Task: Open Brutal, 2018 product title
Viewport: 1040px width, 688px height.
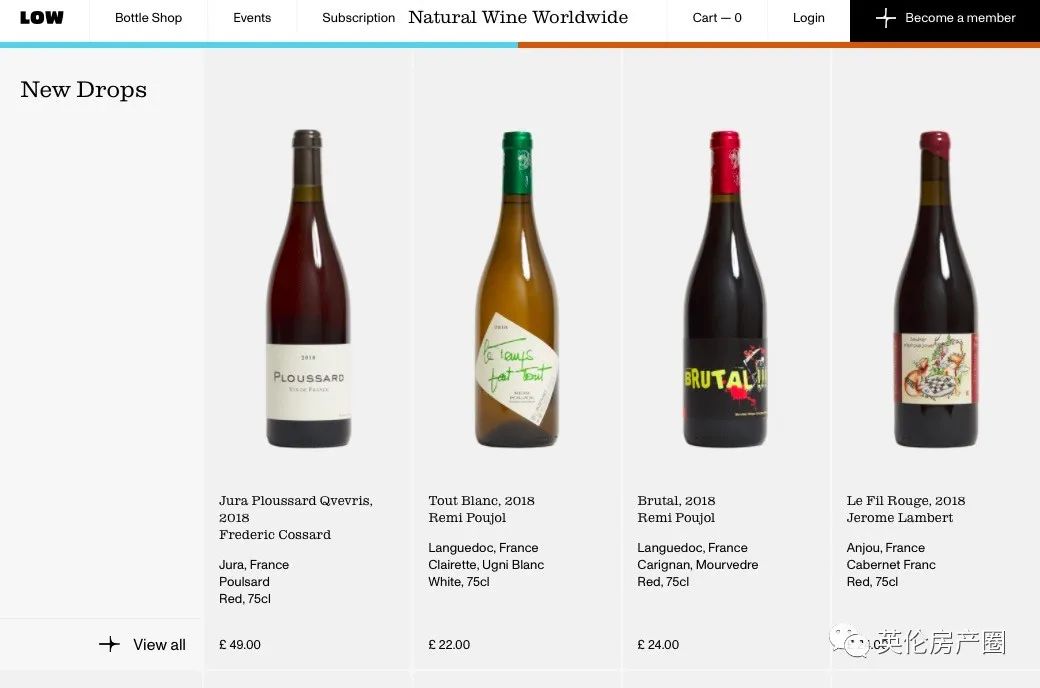Action: pyautogui.click(x=676, y=501)
